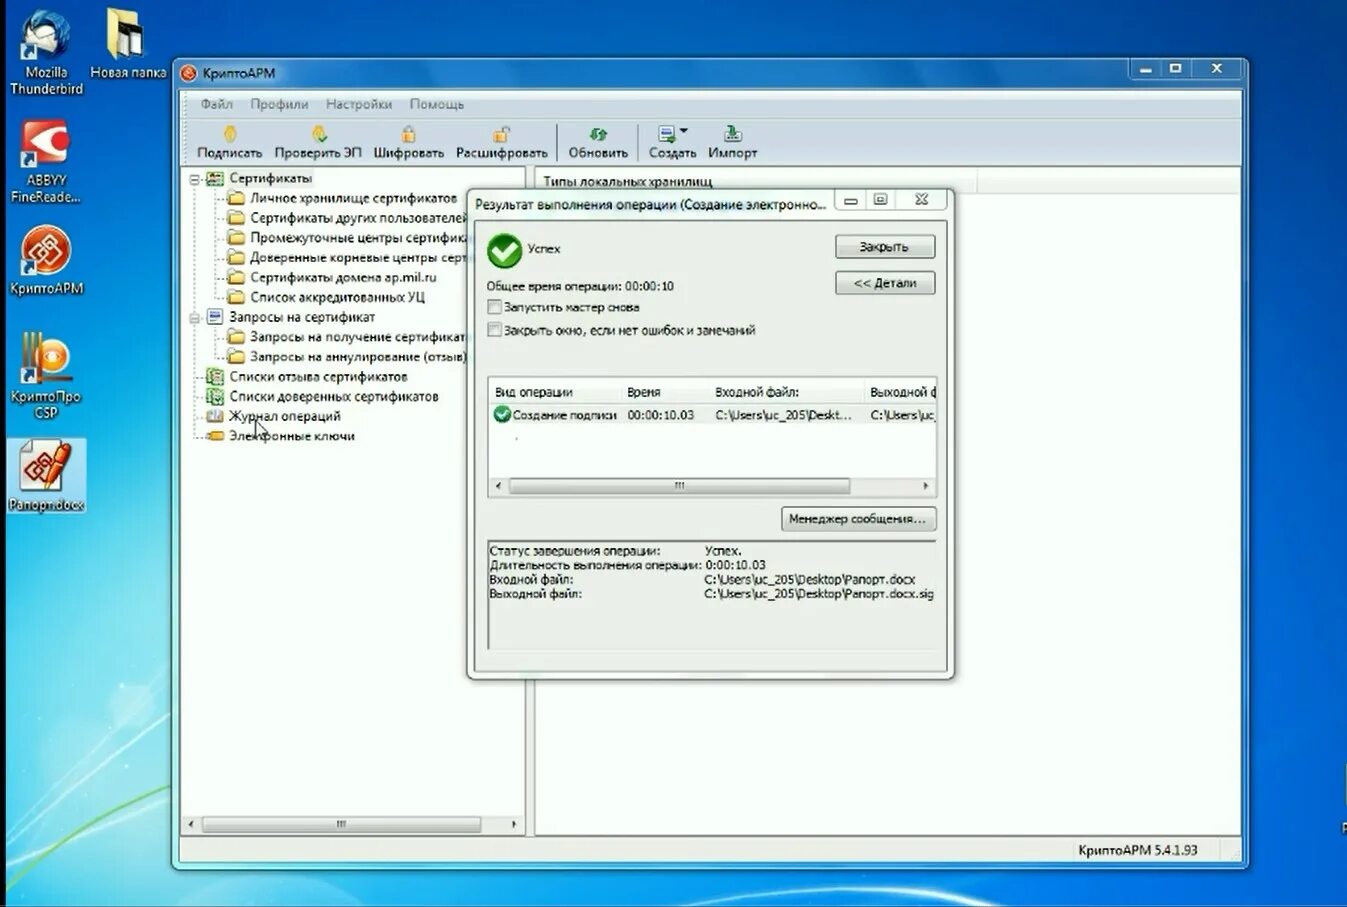Click the Подписать toolbar icon
This screenshot has height=907, width=1347.
230,134
